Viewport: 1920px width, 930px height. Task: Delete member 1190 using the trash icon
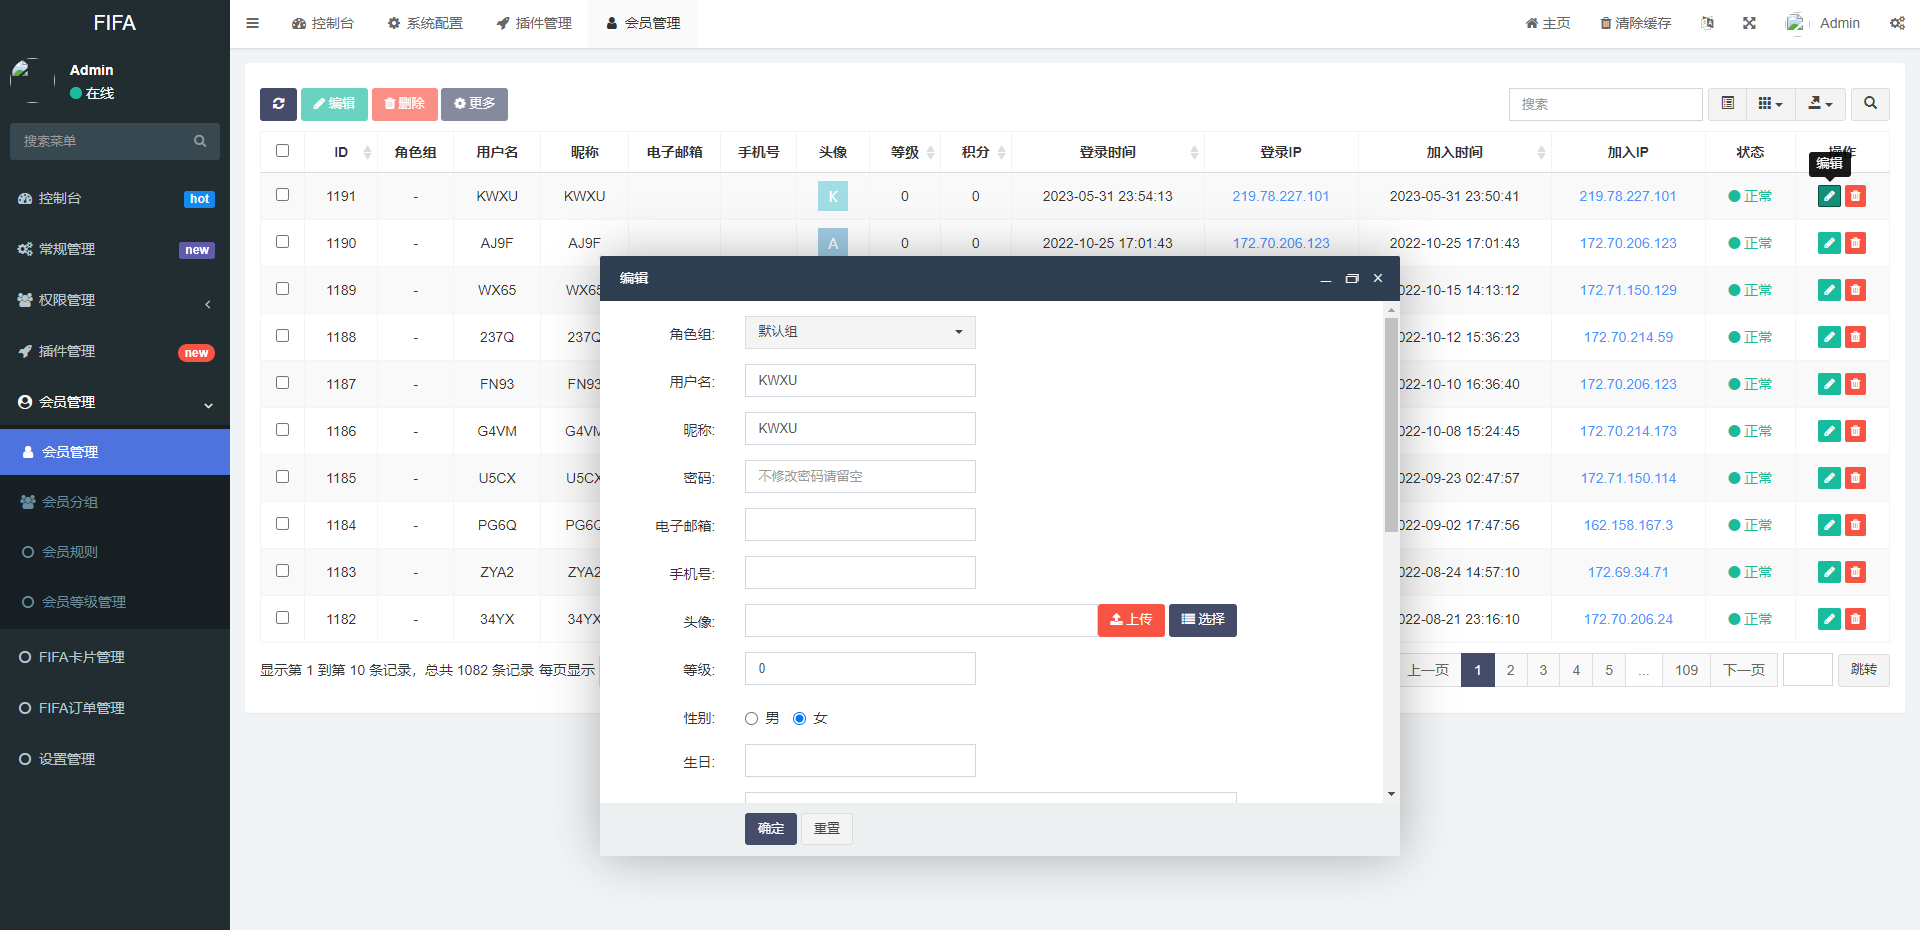coord(1855,243)
